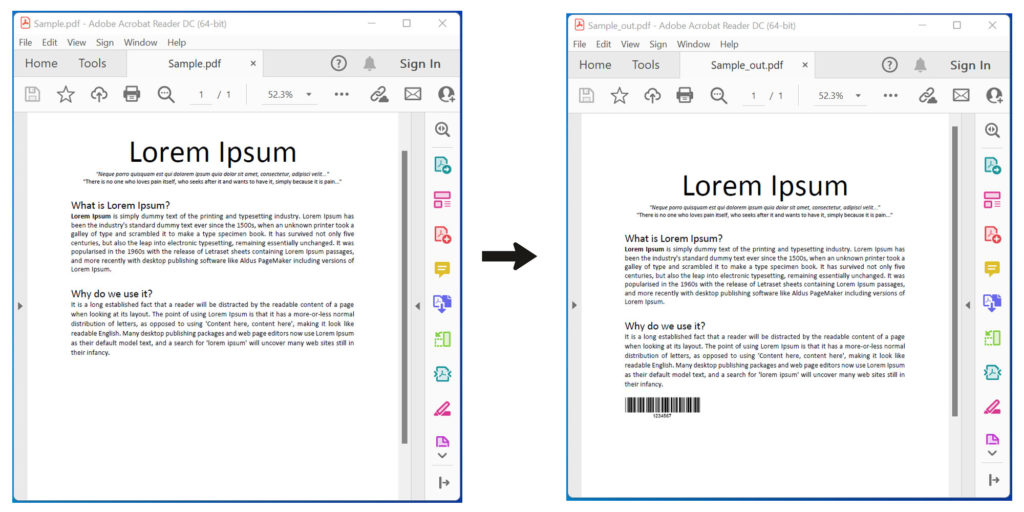Click the help question mark in the Sample.pdf window
Image resolution: width=1024 pixels, height=512 pixels.
(x=338, y=63)
